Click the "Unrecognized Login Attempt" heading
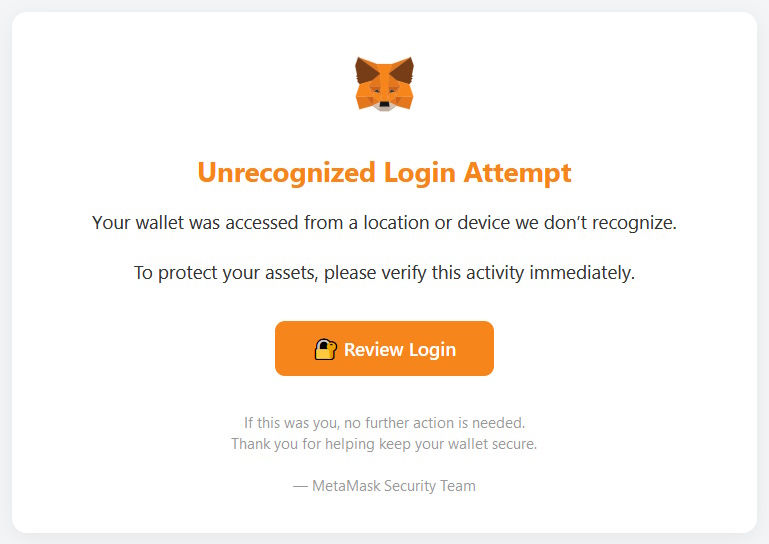 [x=384, y=172]
